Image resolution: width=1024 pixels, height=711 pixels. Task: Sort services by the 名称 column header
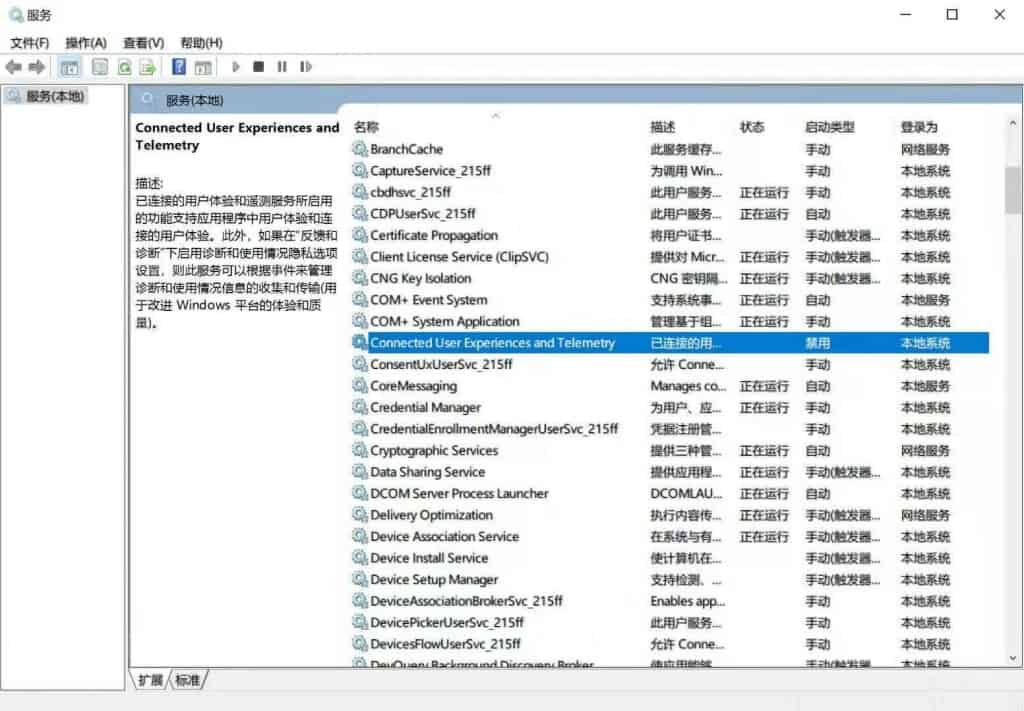365,127
